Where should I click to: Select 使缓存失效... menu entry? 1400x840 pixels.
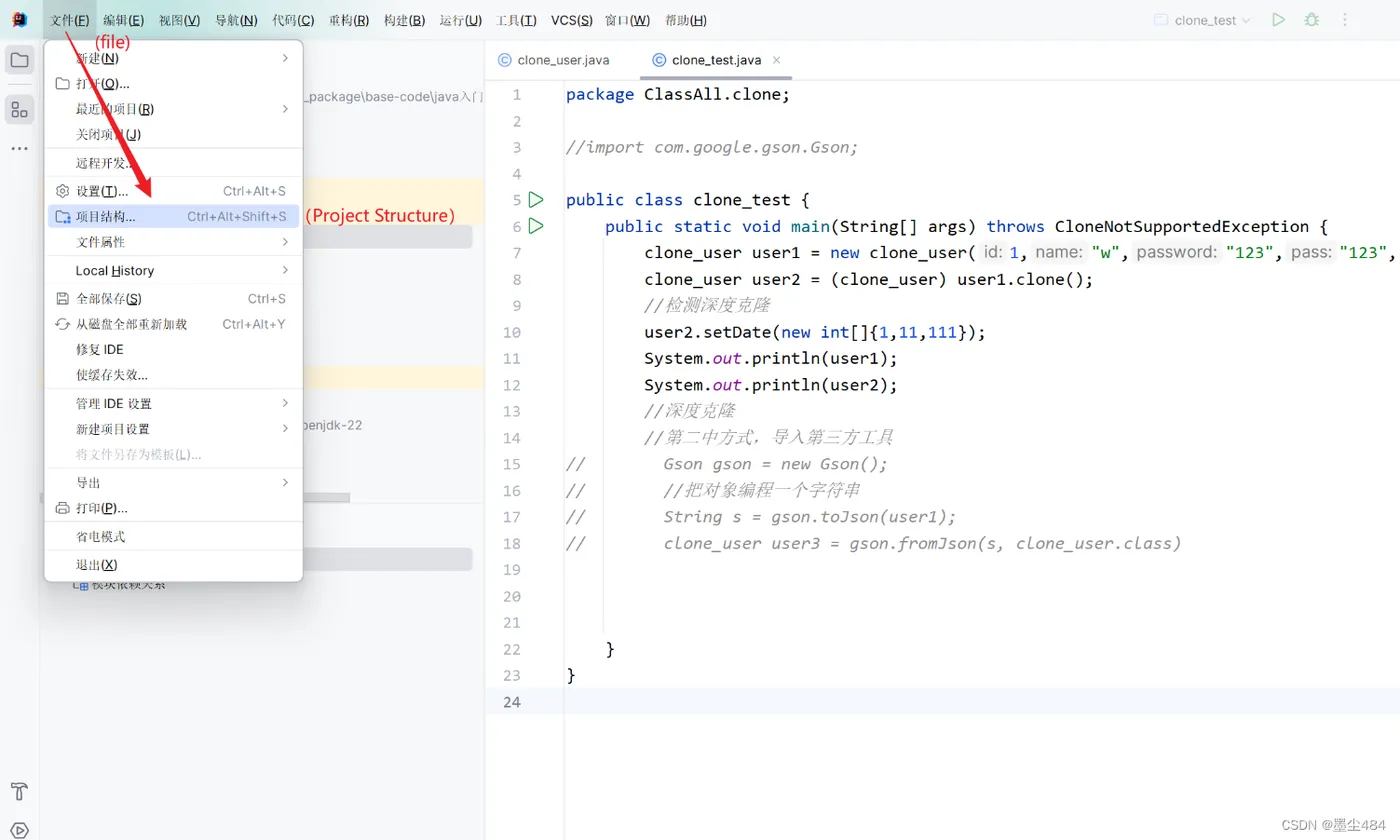coord(174,375)
